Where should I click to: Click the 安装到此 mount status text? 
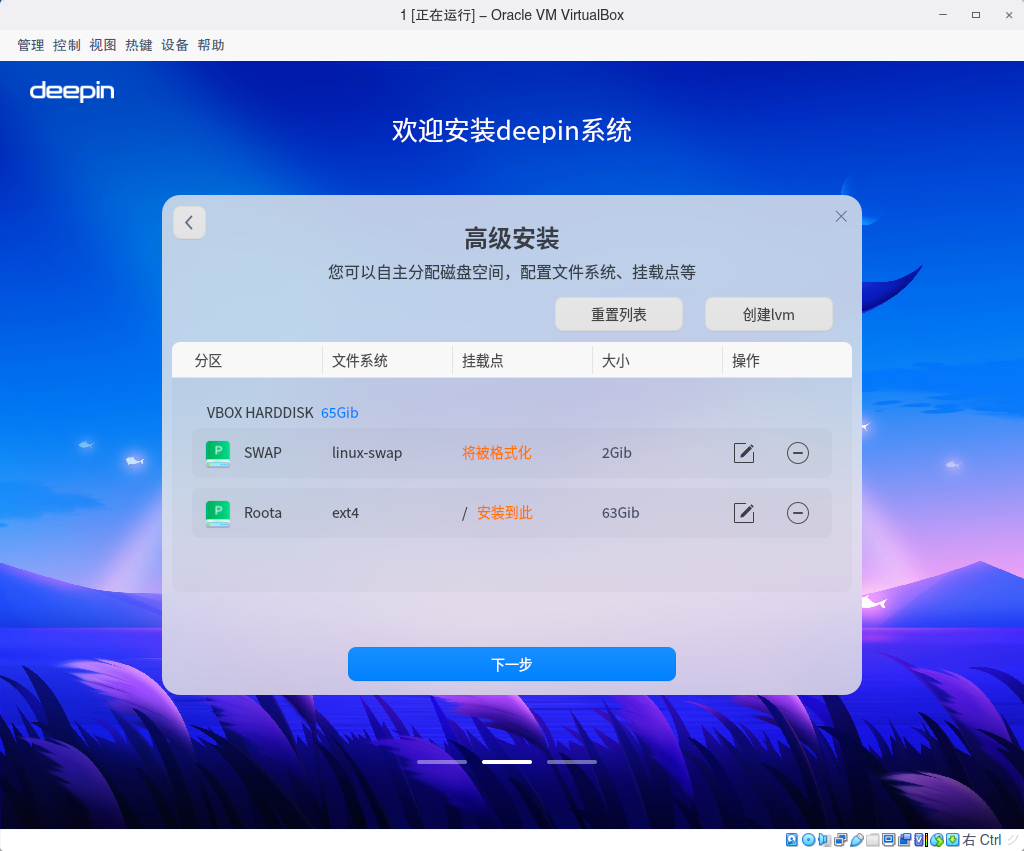coord(504,513)
